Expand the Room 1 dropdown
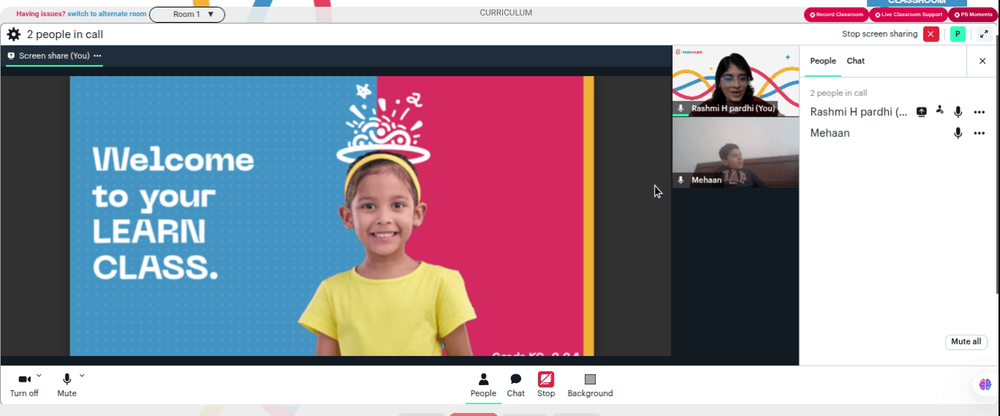 187,14
